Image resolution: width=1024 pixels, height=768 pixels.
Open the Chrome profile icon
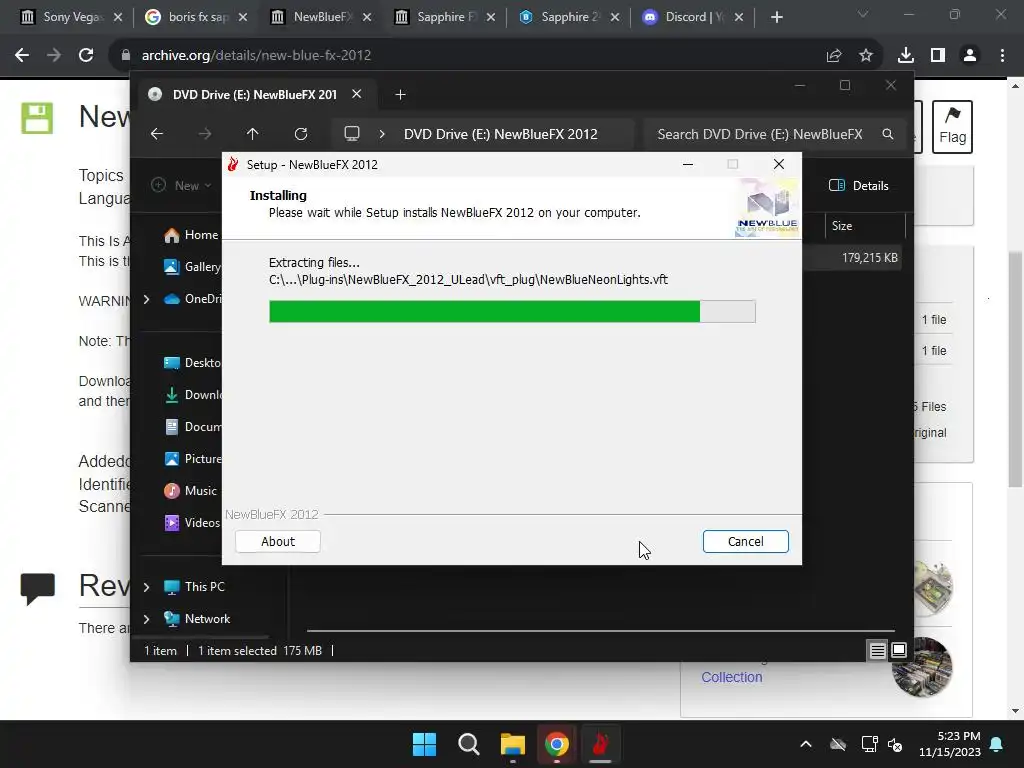(x=970, y=56)
